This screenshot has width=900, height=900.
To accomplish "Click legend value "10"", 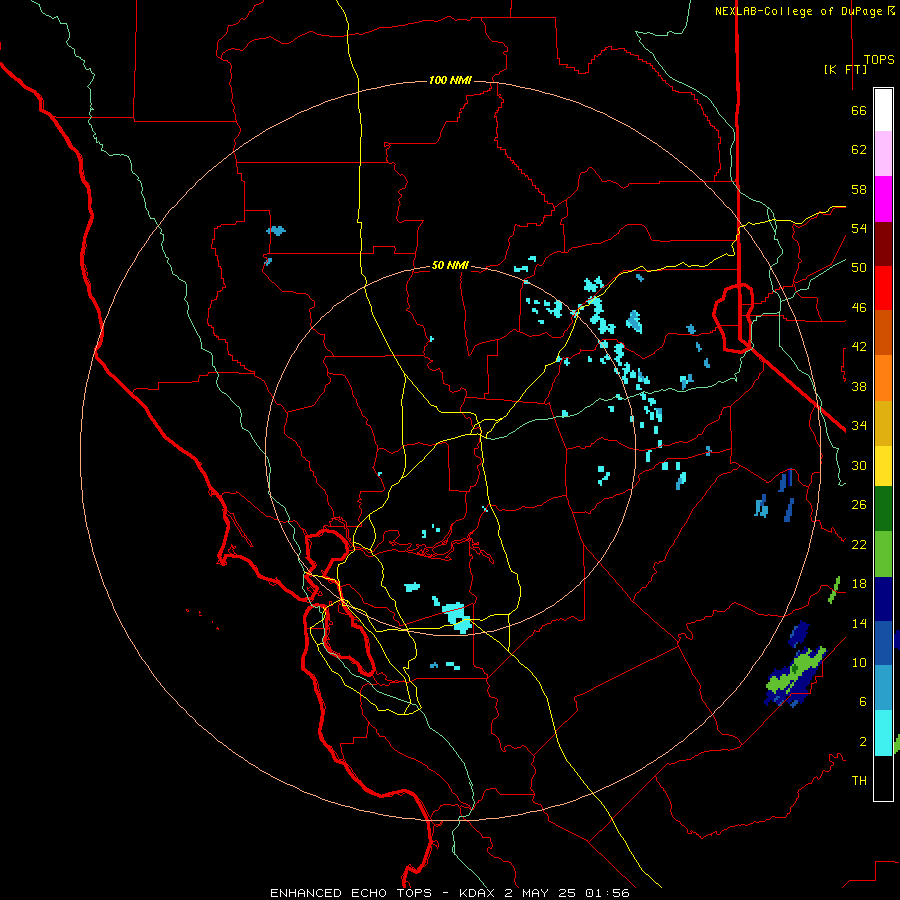I will (859, 662).
